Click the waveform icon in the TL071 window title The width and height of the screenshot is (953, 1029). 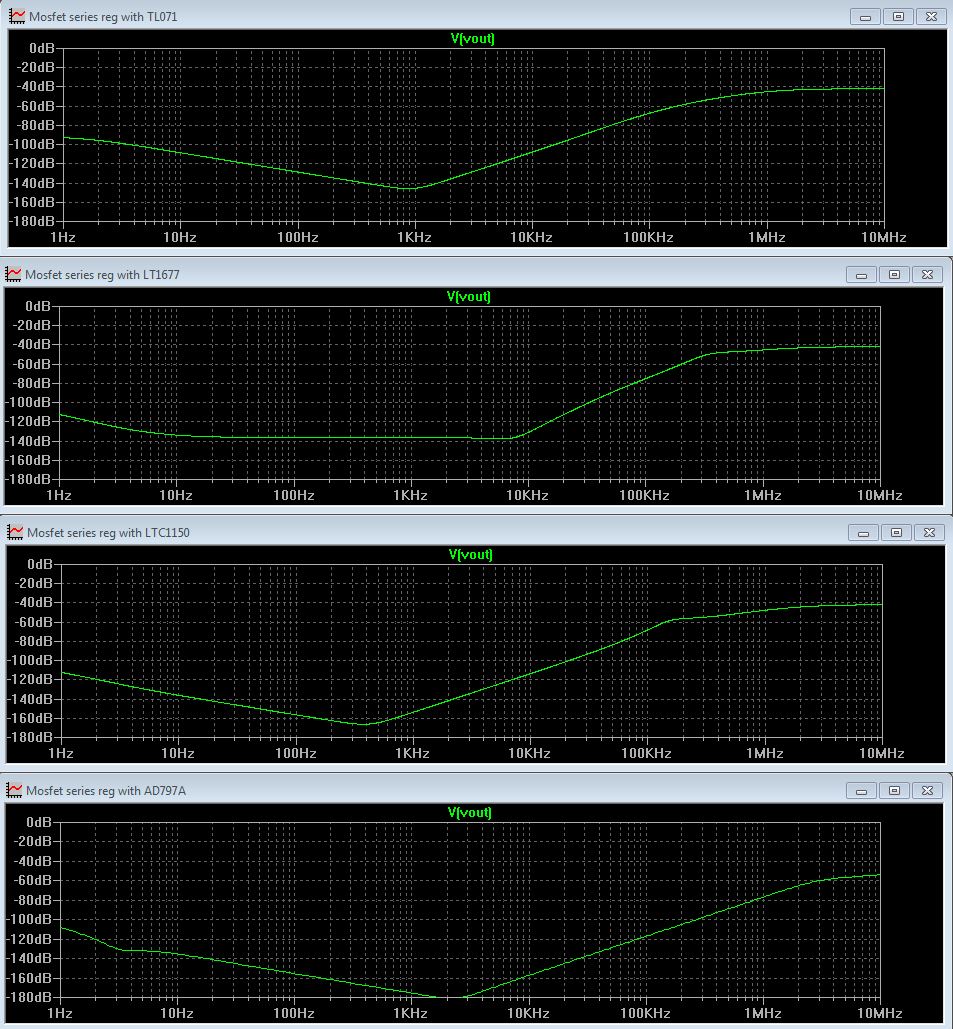point(16,16)
